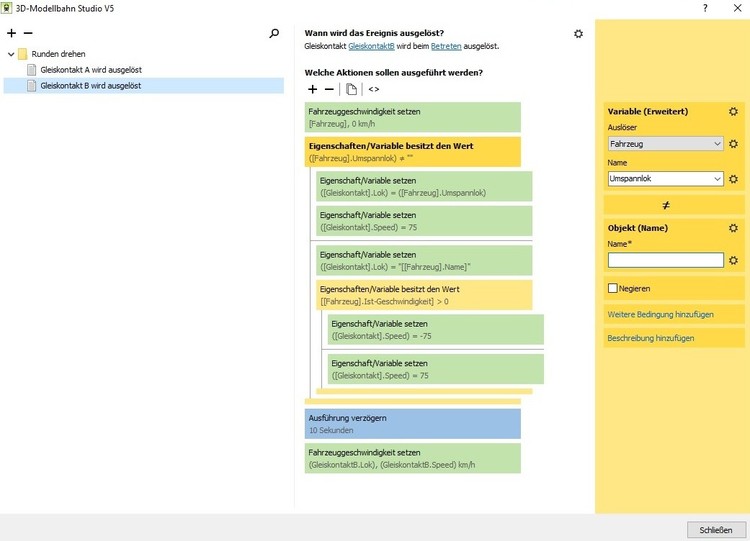Click the gear next to Variable (Erweitert)
This screenshot has width=750, height=541.
733,112
